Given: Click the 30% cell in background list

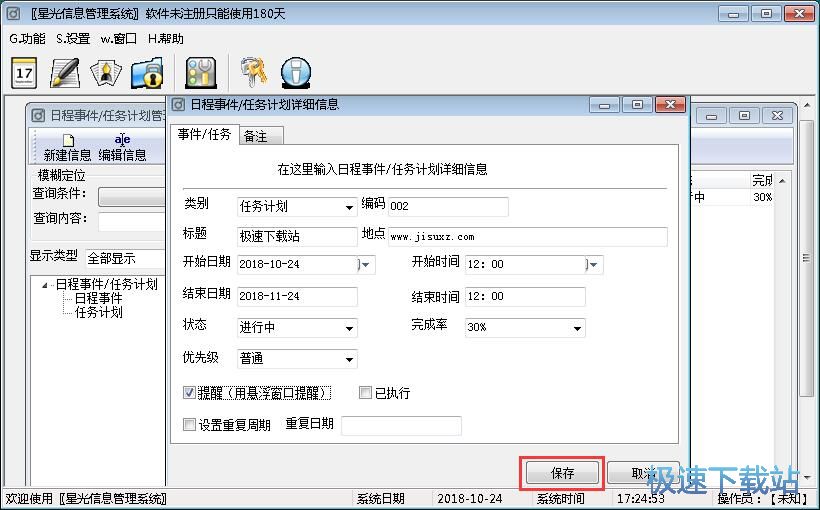Looking at the screenshot, I should [x=762, y=197].
